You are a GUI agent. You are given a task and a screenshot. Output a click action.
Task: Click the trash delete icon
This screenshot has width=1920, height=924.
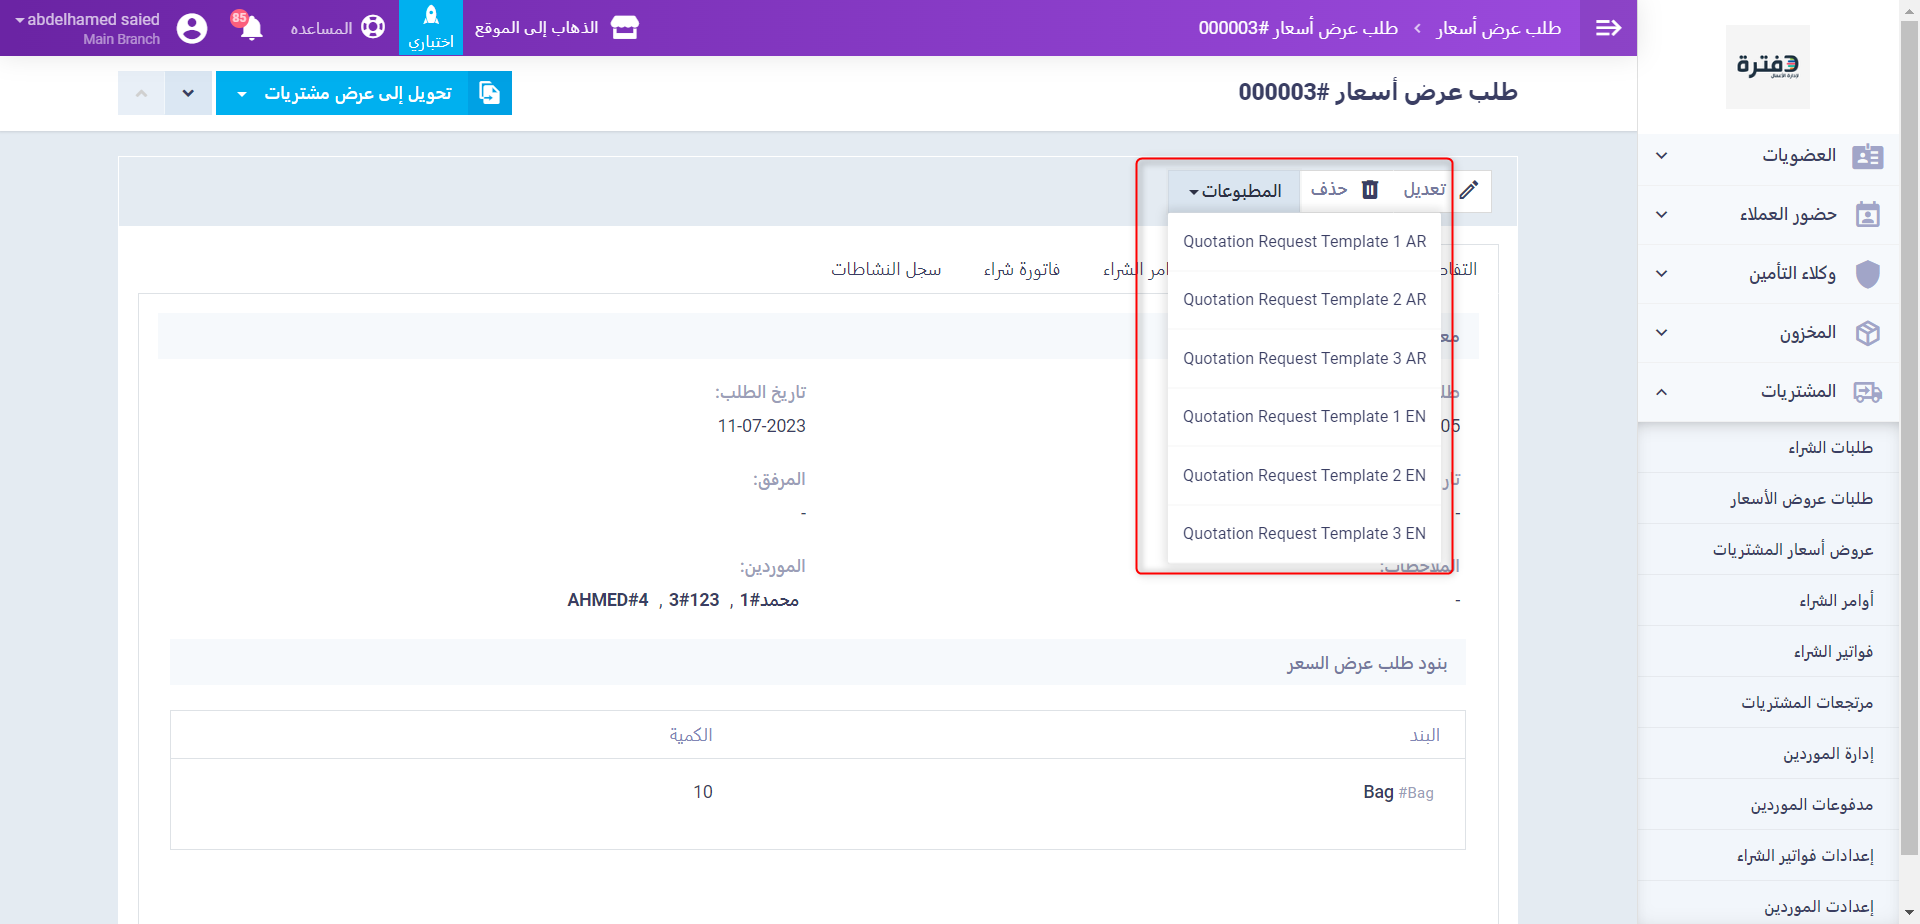pyautogui.click(x=1370, y=190)
